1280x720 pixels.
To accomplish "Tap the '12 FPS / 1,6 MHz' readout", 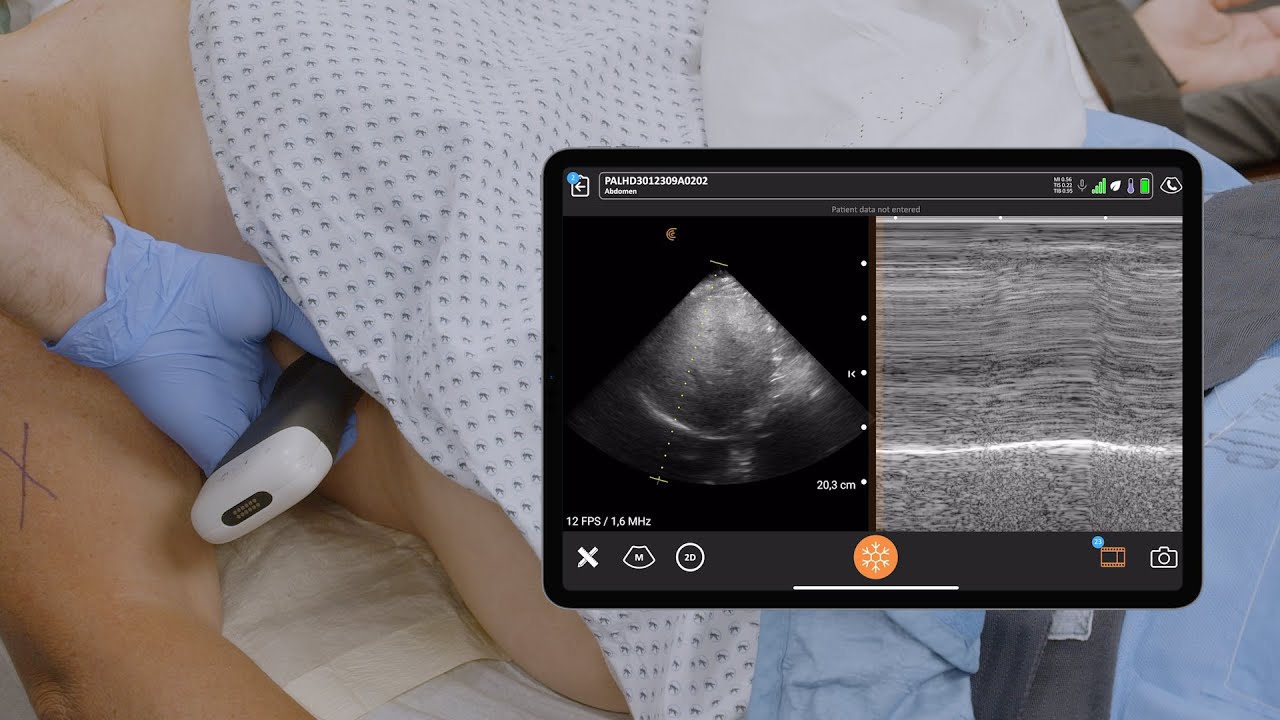I will (x=609, y=521).
